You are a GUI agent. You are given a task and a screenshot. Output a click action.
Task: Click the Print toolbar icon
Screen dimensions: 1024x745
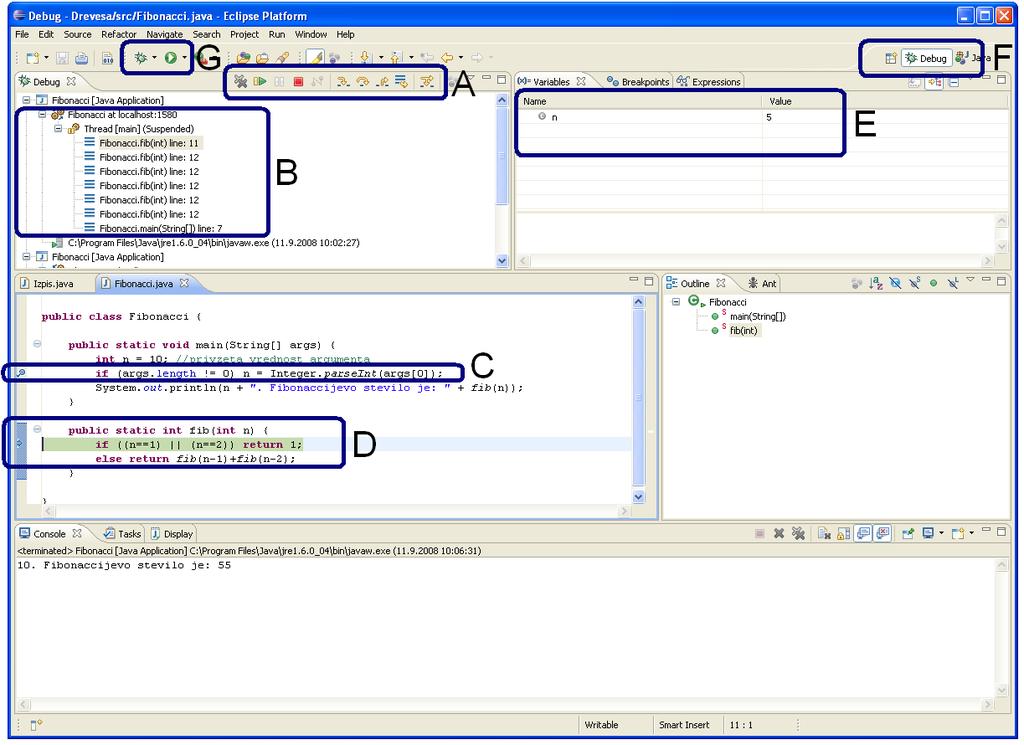click(x=82, y=58)
